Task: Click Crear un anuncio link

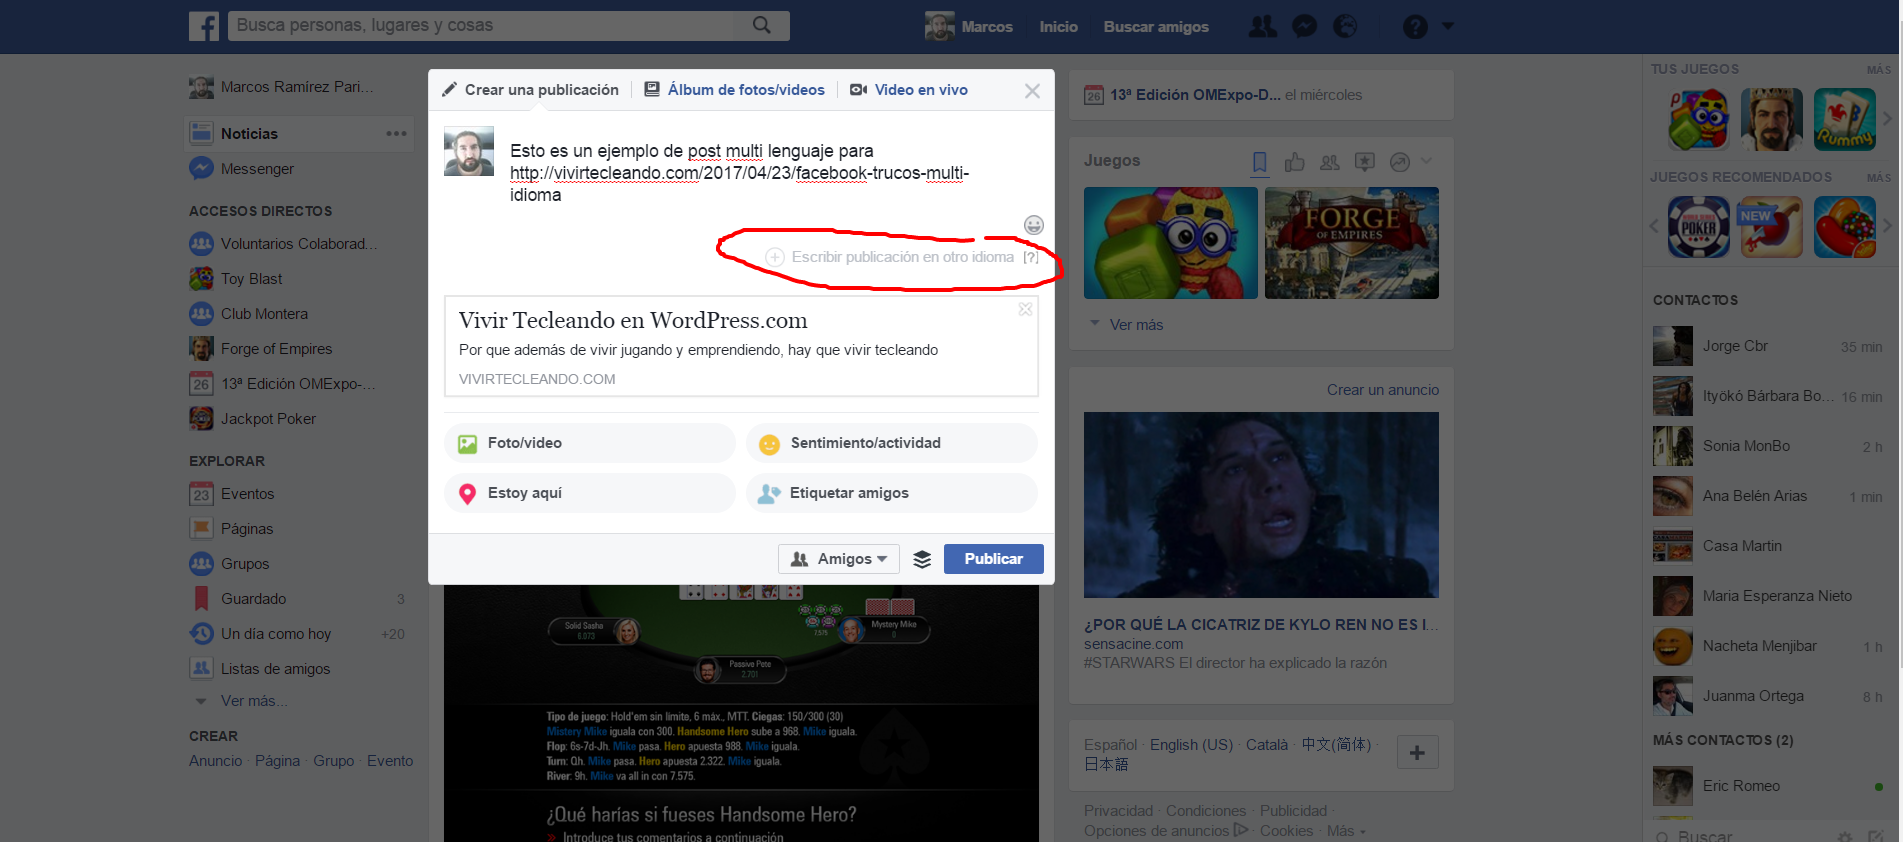Action: click(1383, 390)
